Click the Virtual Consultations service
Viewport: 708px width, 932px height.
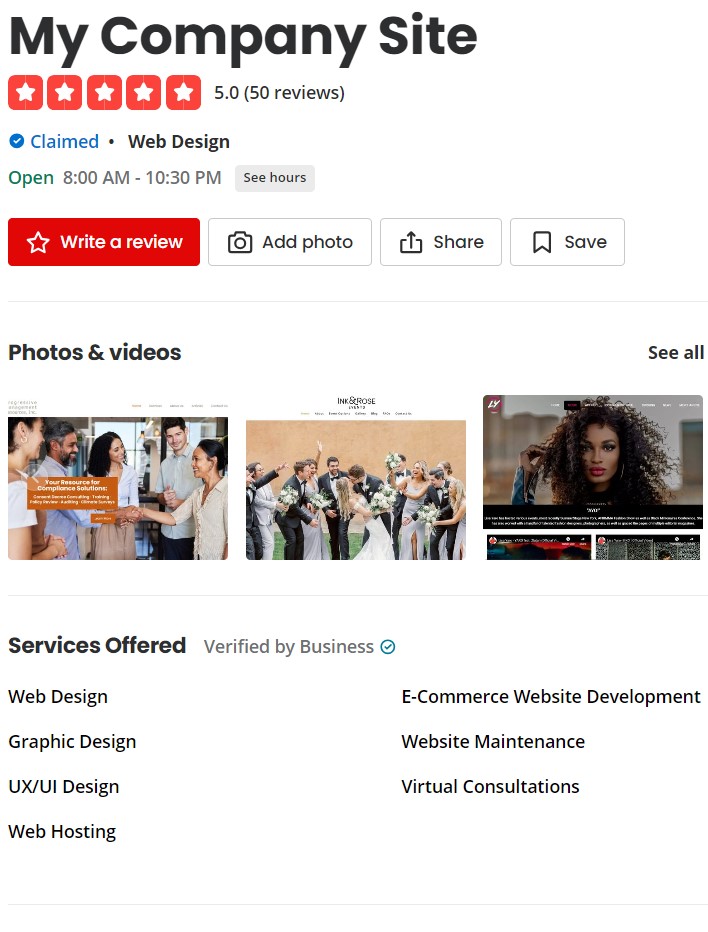(490, 786)
